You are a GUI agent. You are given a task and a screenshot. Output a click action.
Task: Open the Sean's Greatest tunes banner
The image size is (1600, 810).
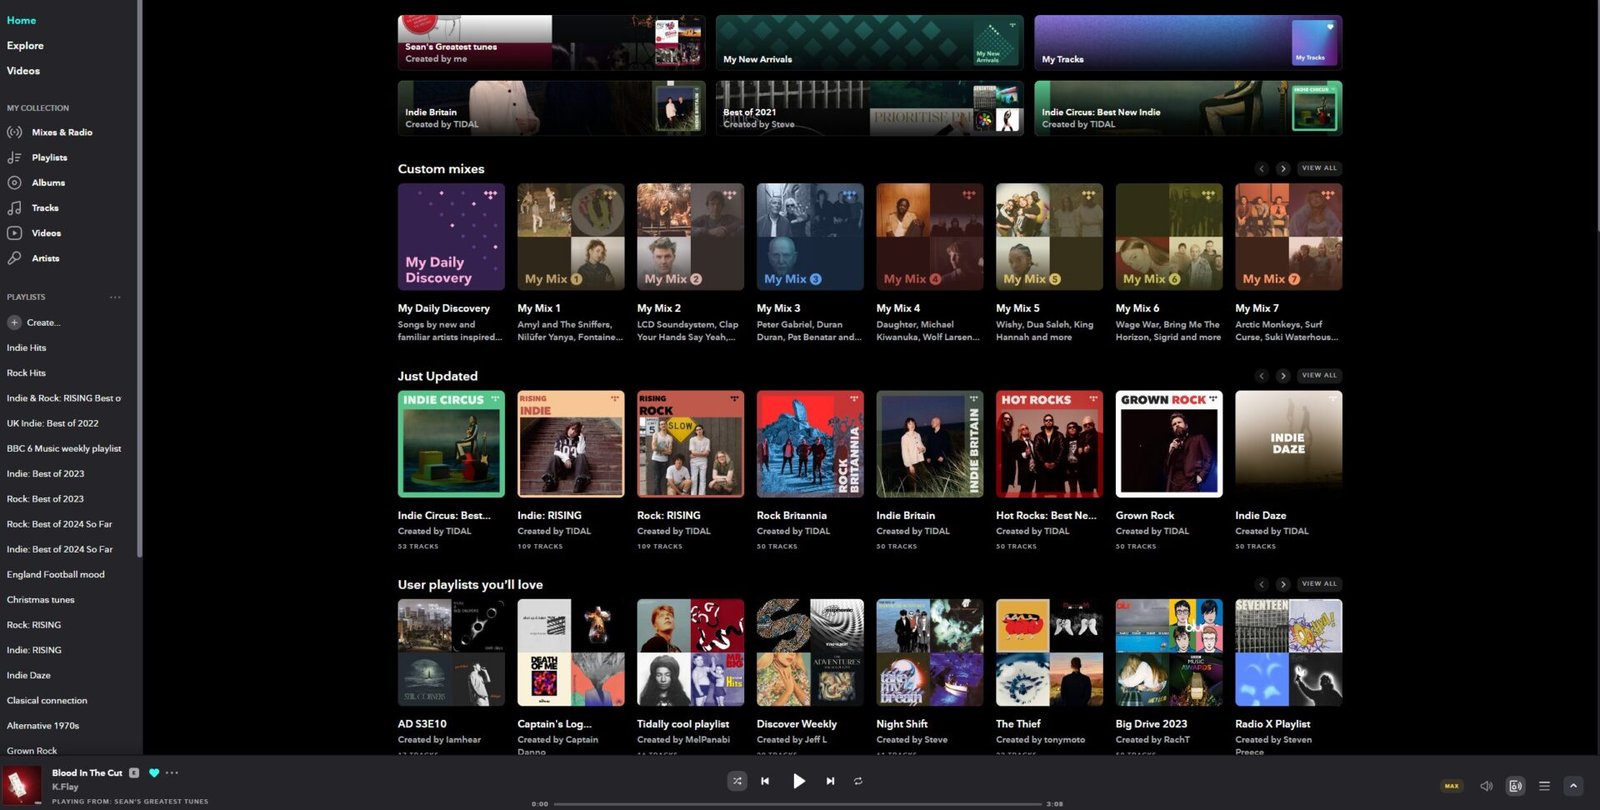[551, 42]
